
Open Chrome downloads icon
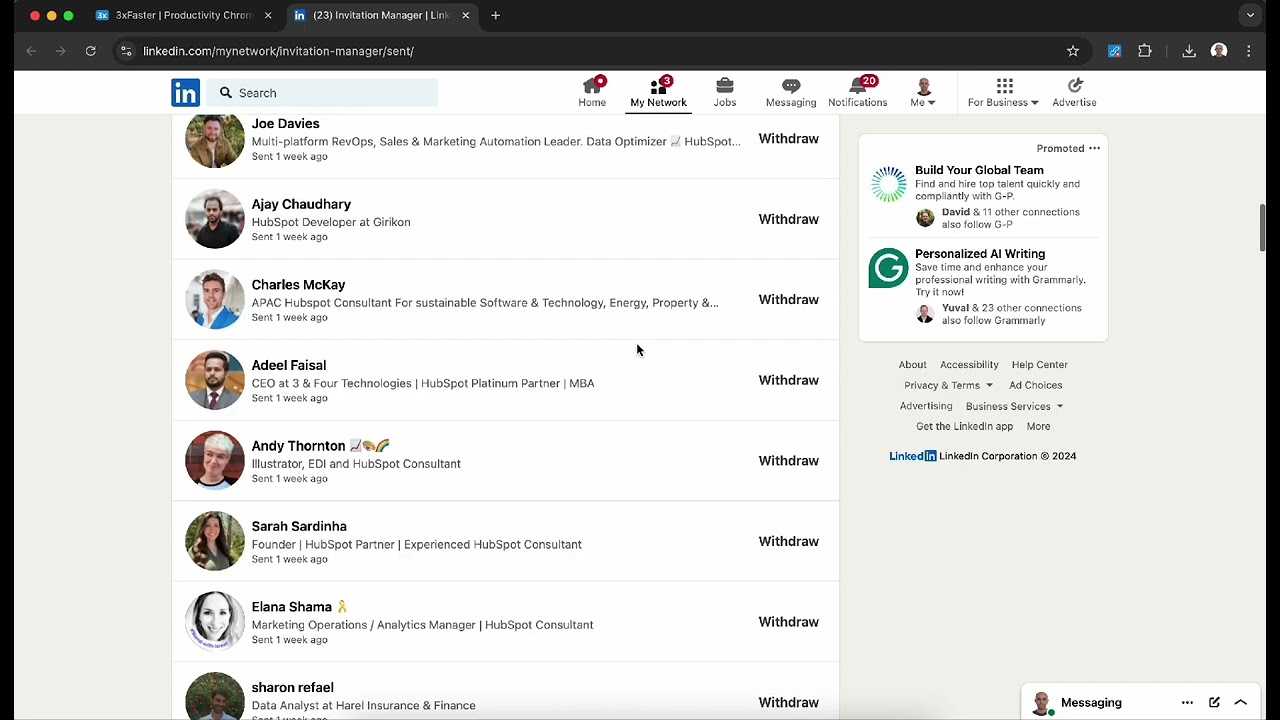point(1189,51)
